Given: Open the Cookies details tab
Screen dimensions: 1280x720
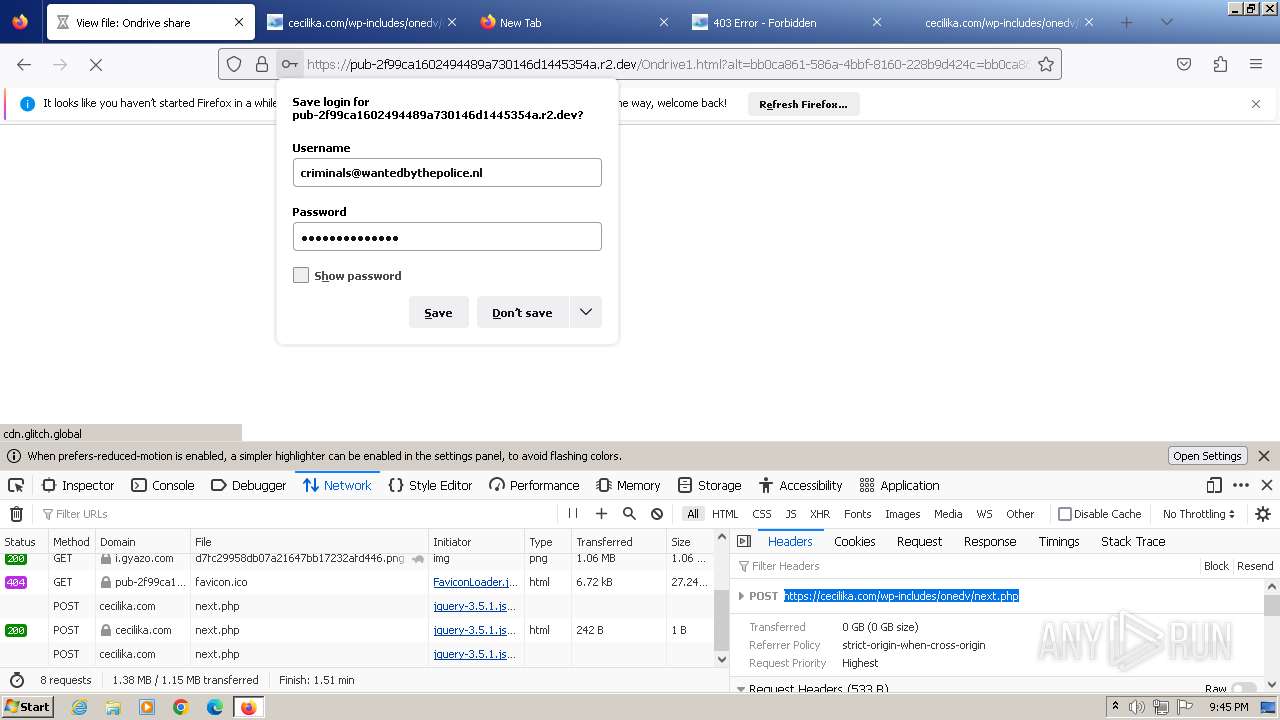Looking at the screenshot, I should (854, 541).
